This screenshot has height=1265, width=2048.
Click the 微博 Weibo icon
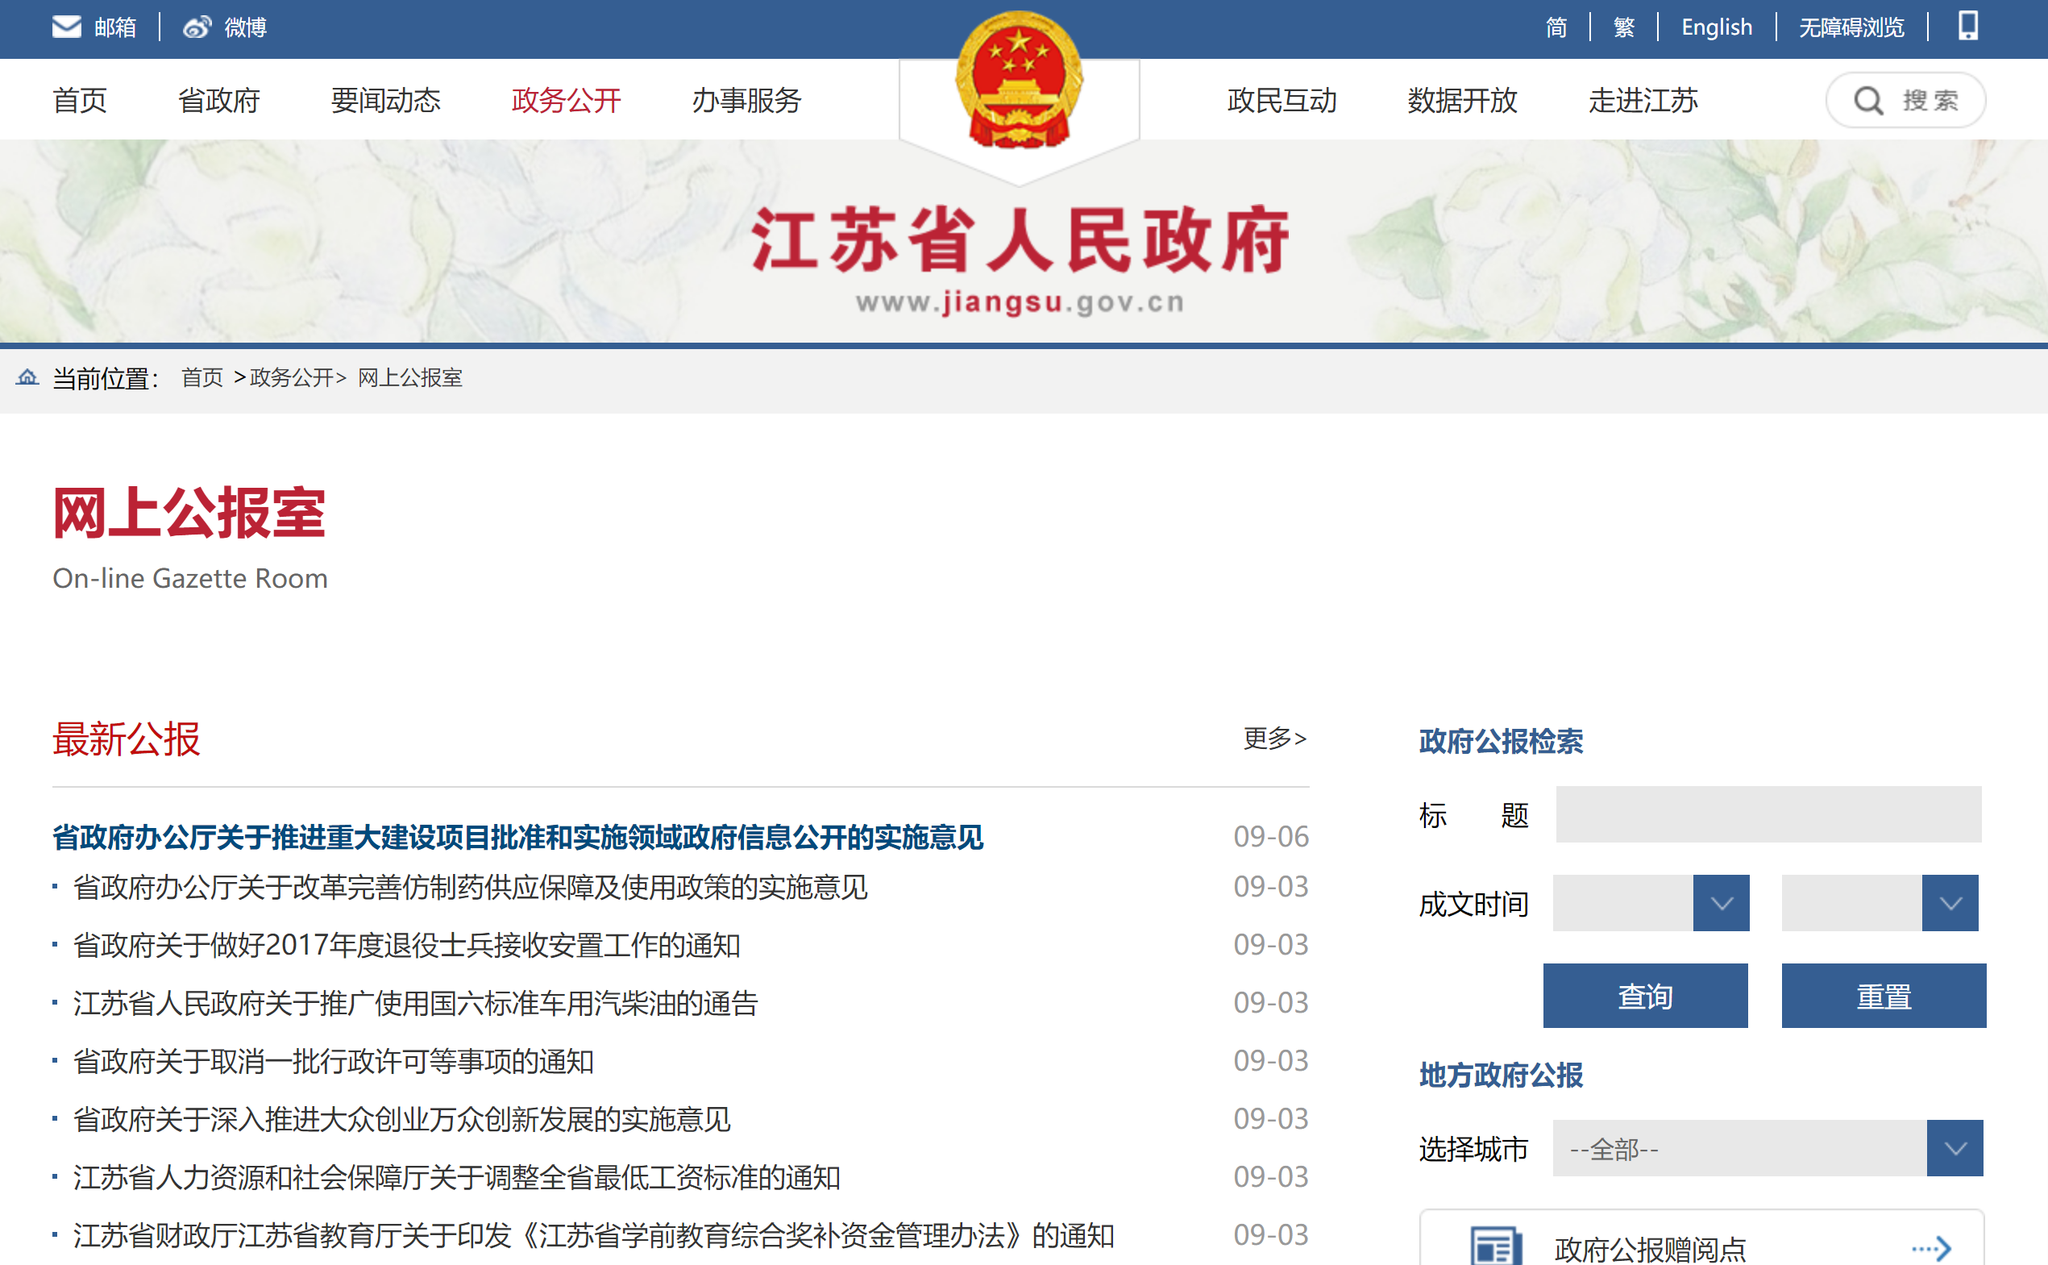click(x=196, y=26)
